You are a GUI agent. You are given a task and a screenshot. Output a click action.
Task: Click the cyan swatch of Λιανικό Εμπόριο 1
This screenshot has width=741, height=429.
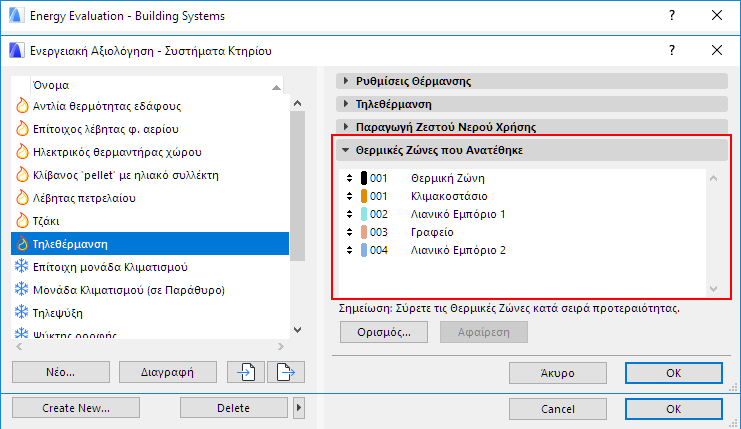click(364, 214)
